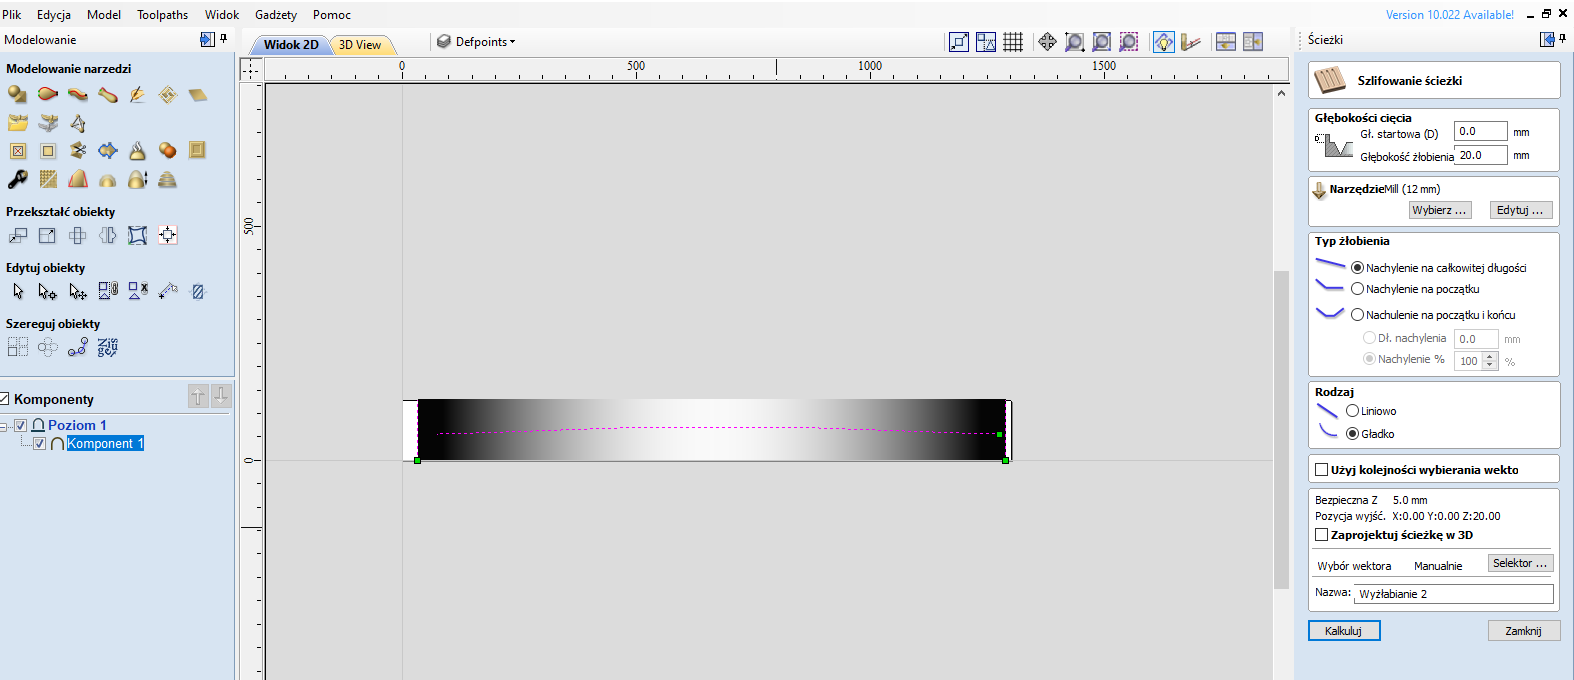The width and height of the screenshot is (1574, 680).
Task: Select the Set Size transform tool
Action: (47, 235)
